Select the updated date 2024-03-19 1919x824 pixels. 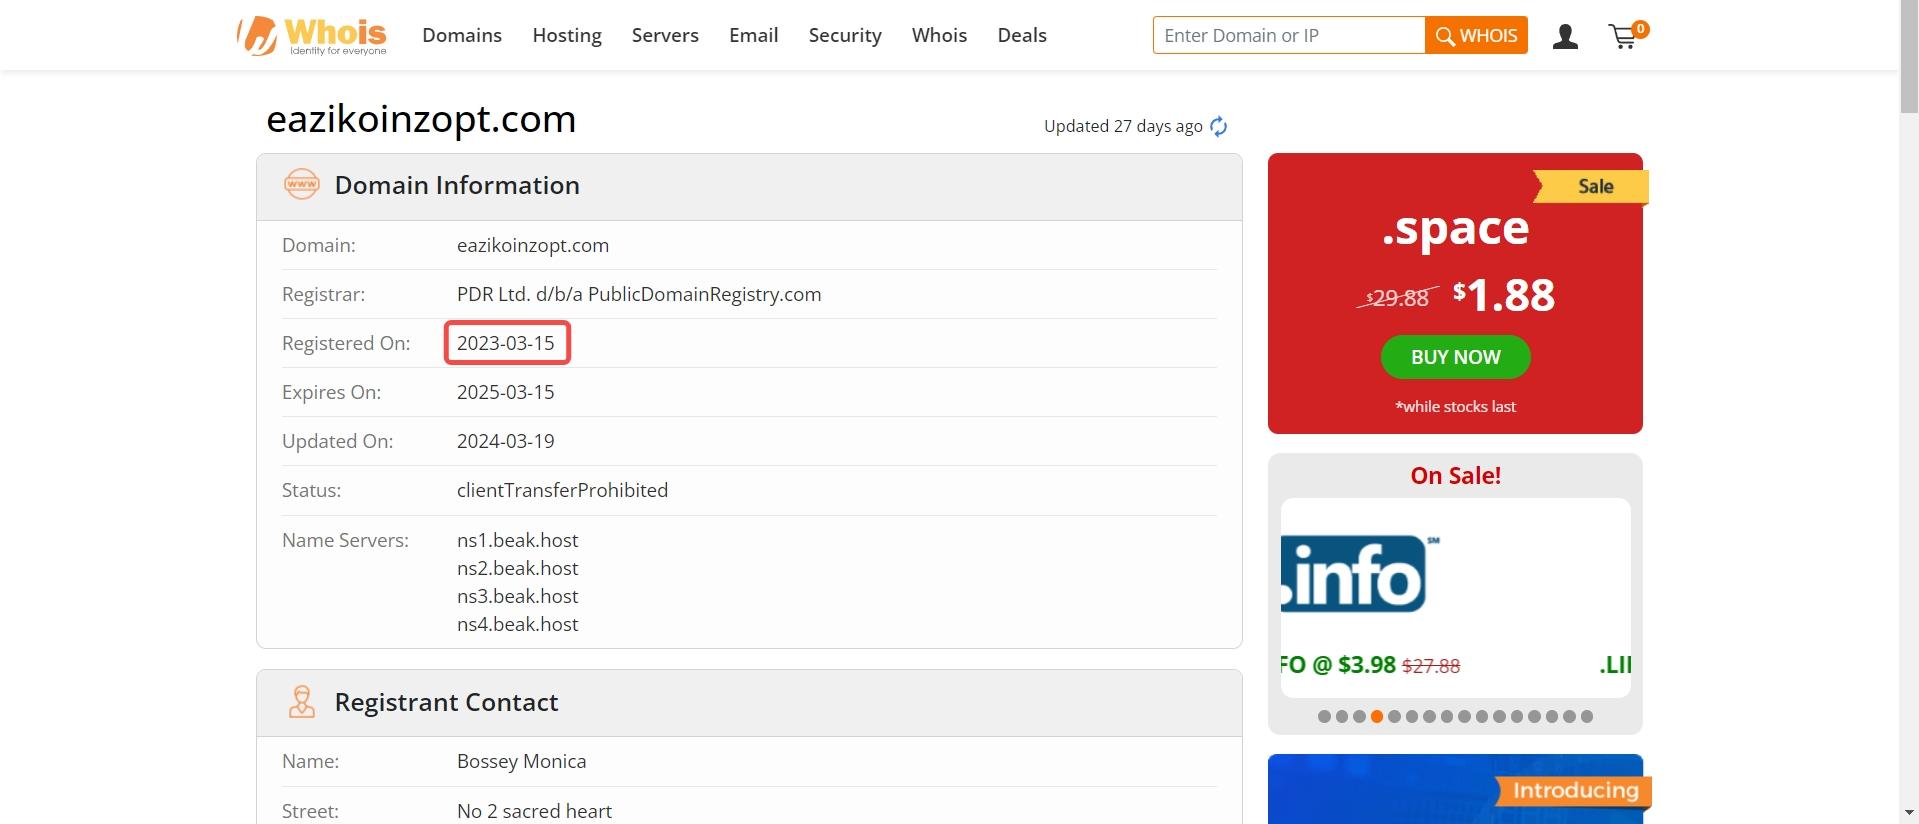click(x=506, y=441)
